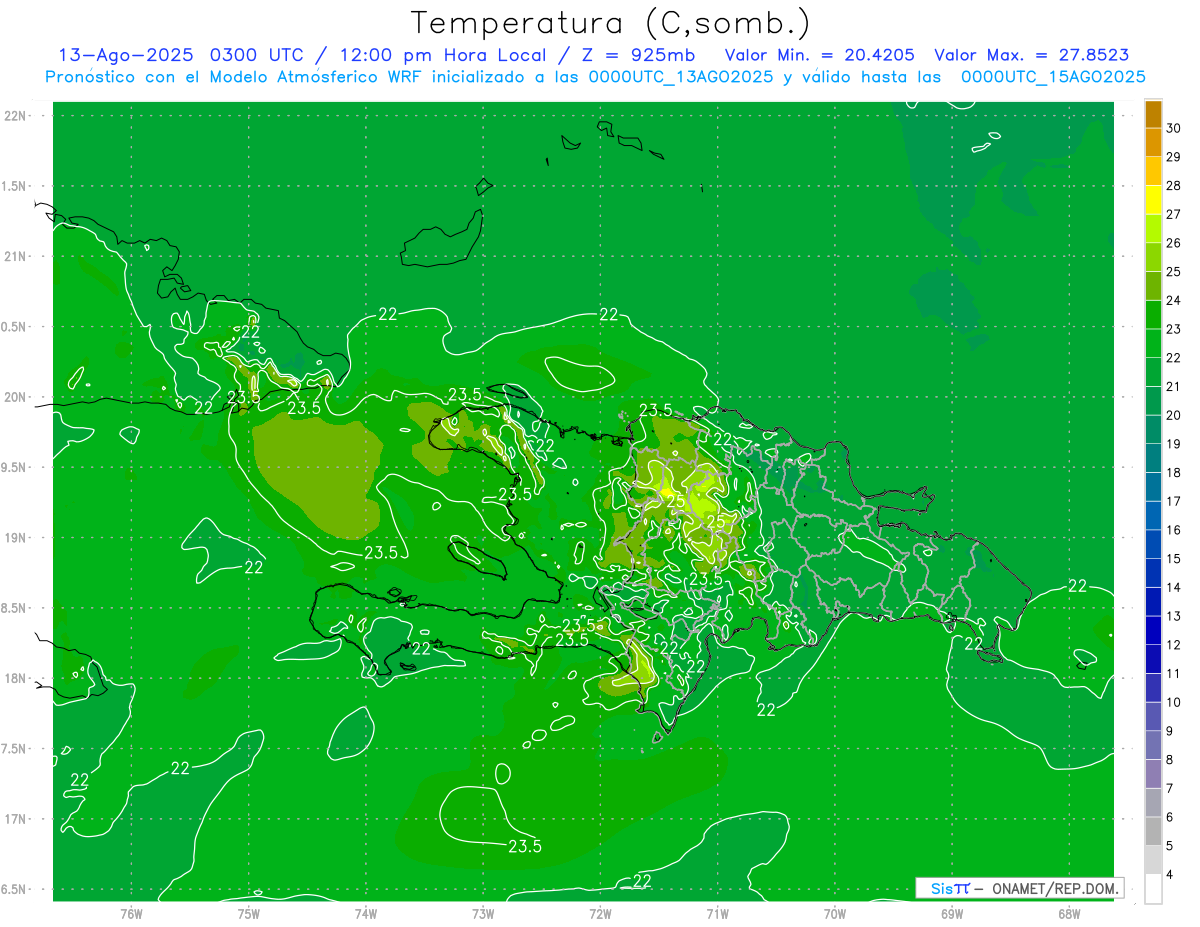Click the "20N" latitude axis label
The width and height of the screenshot is (1200, 927).
click(17, 397)
